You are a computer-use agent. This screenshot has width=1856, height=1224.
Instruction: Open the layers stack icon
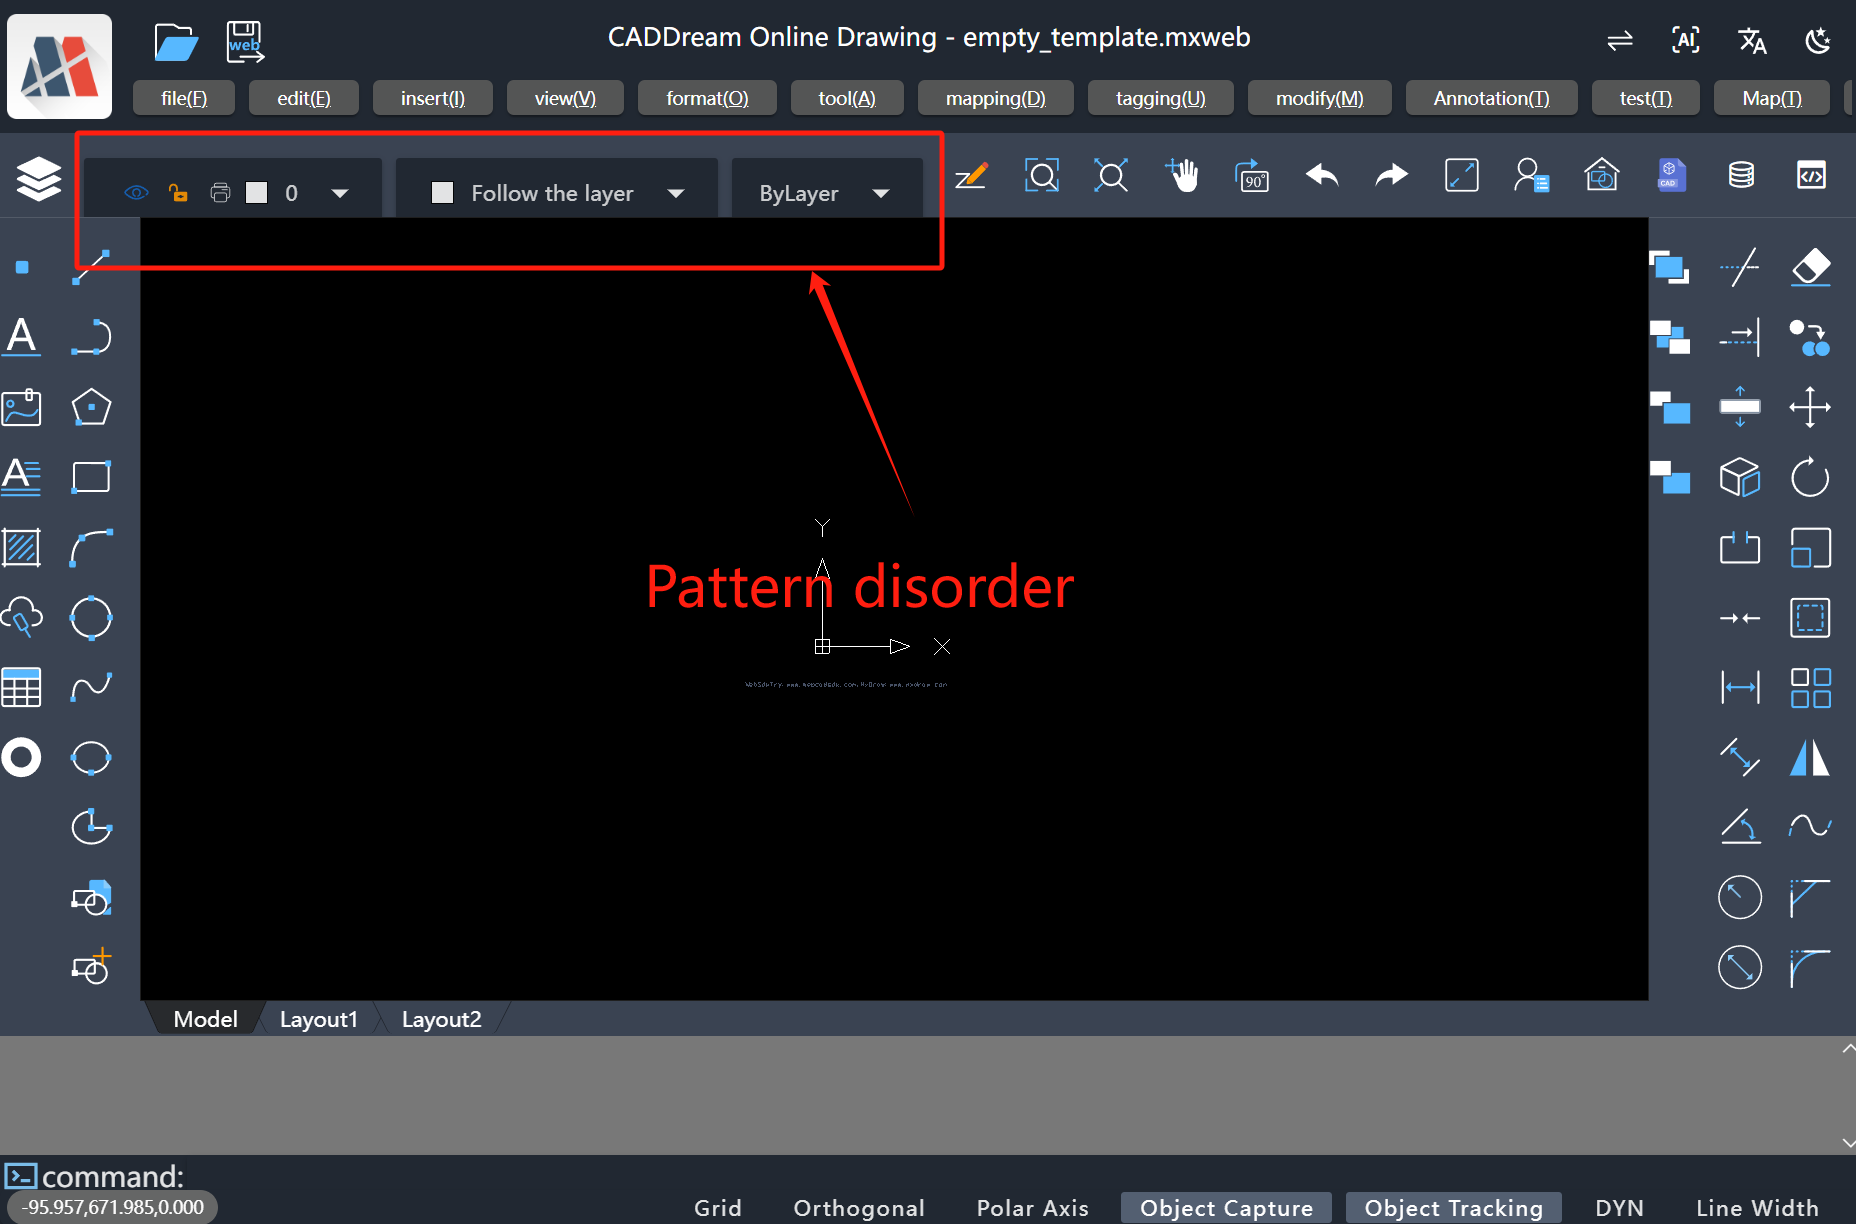tap(39, 179)
